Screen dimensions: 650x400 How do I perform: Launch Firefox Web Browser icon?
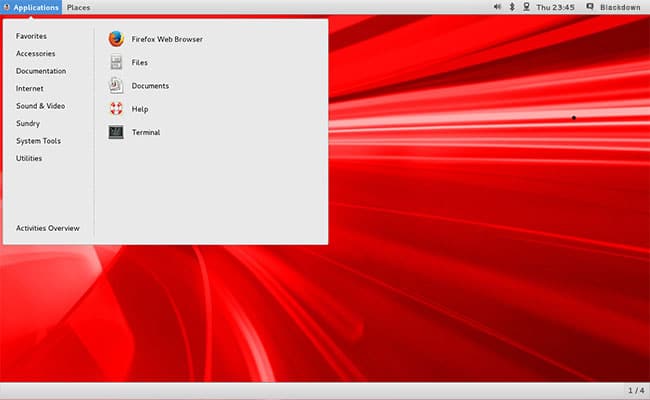(116, 39)
